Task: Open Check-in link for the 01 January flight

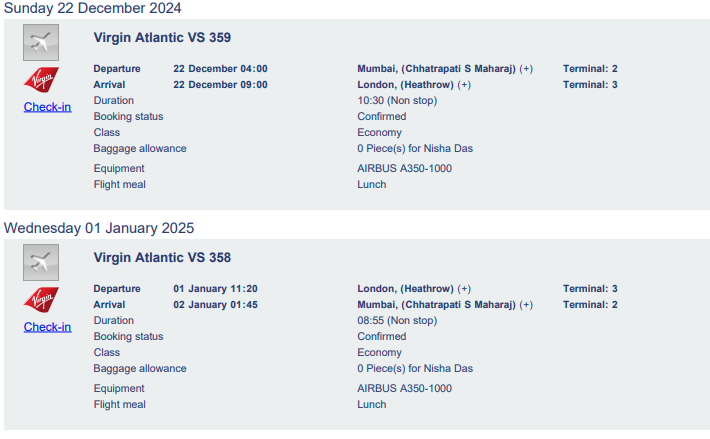Action: click(48, 327)
